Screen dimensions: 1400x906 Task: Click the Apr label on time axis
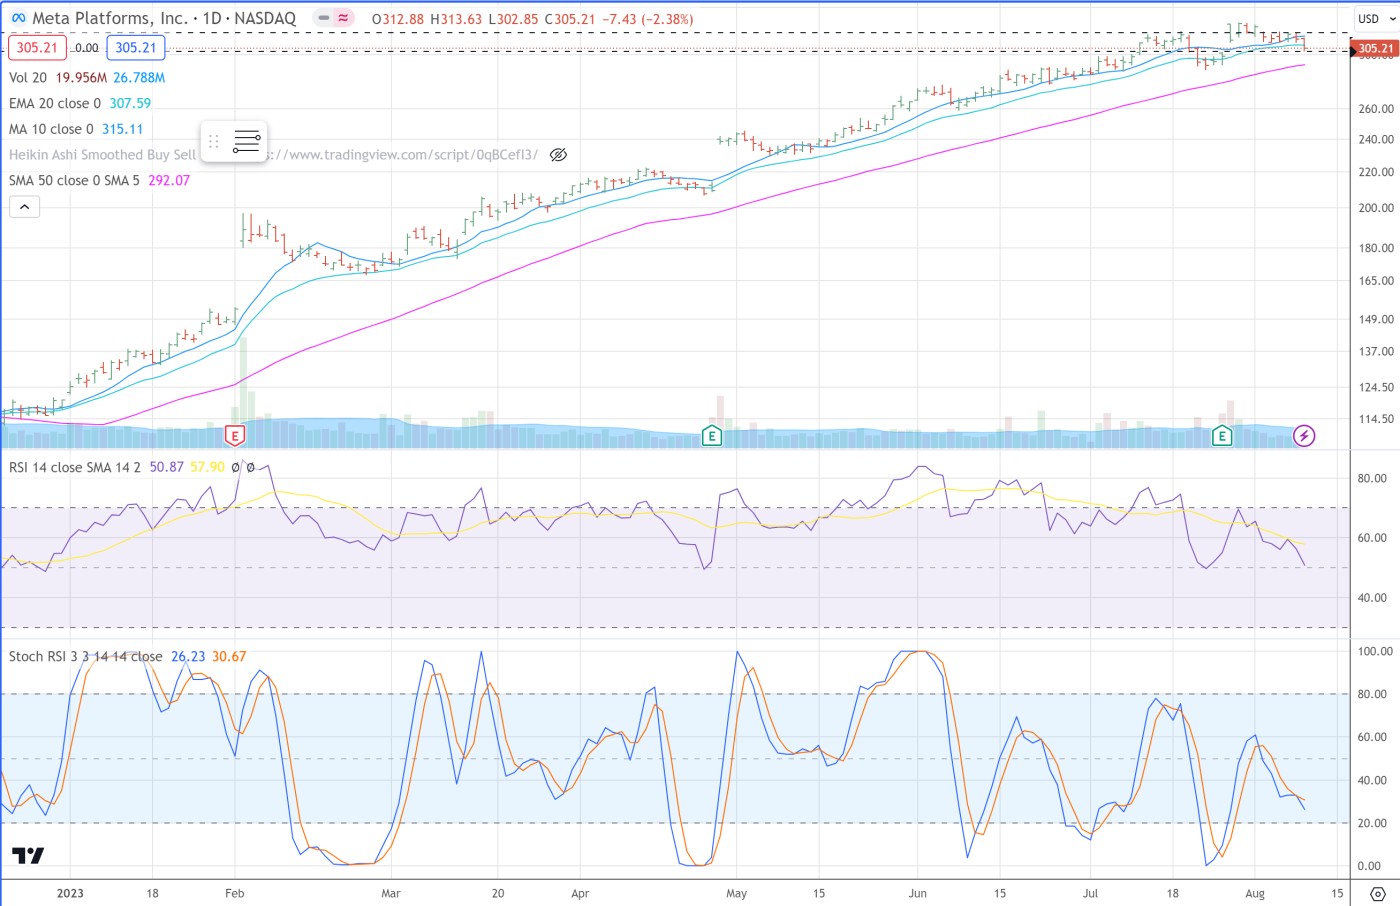click(580, 893)
